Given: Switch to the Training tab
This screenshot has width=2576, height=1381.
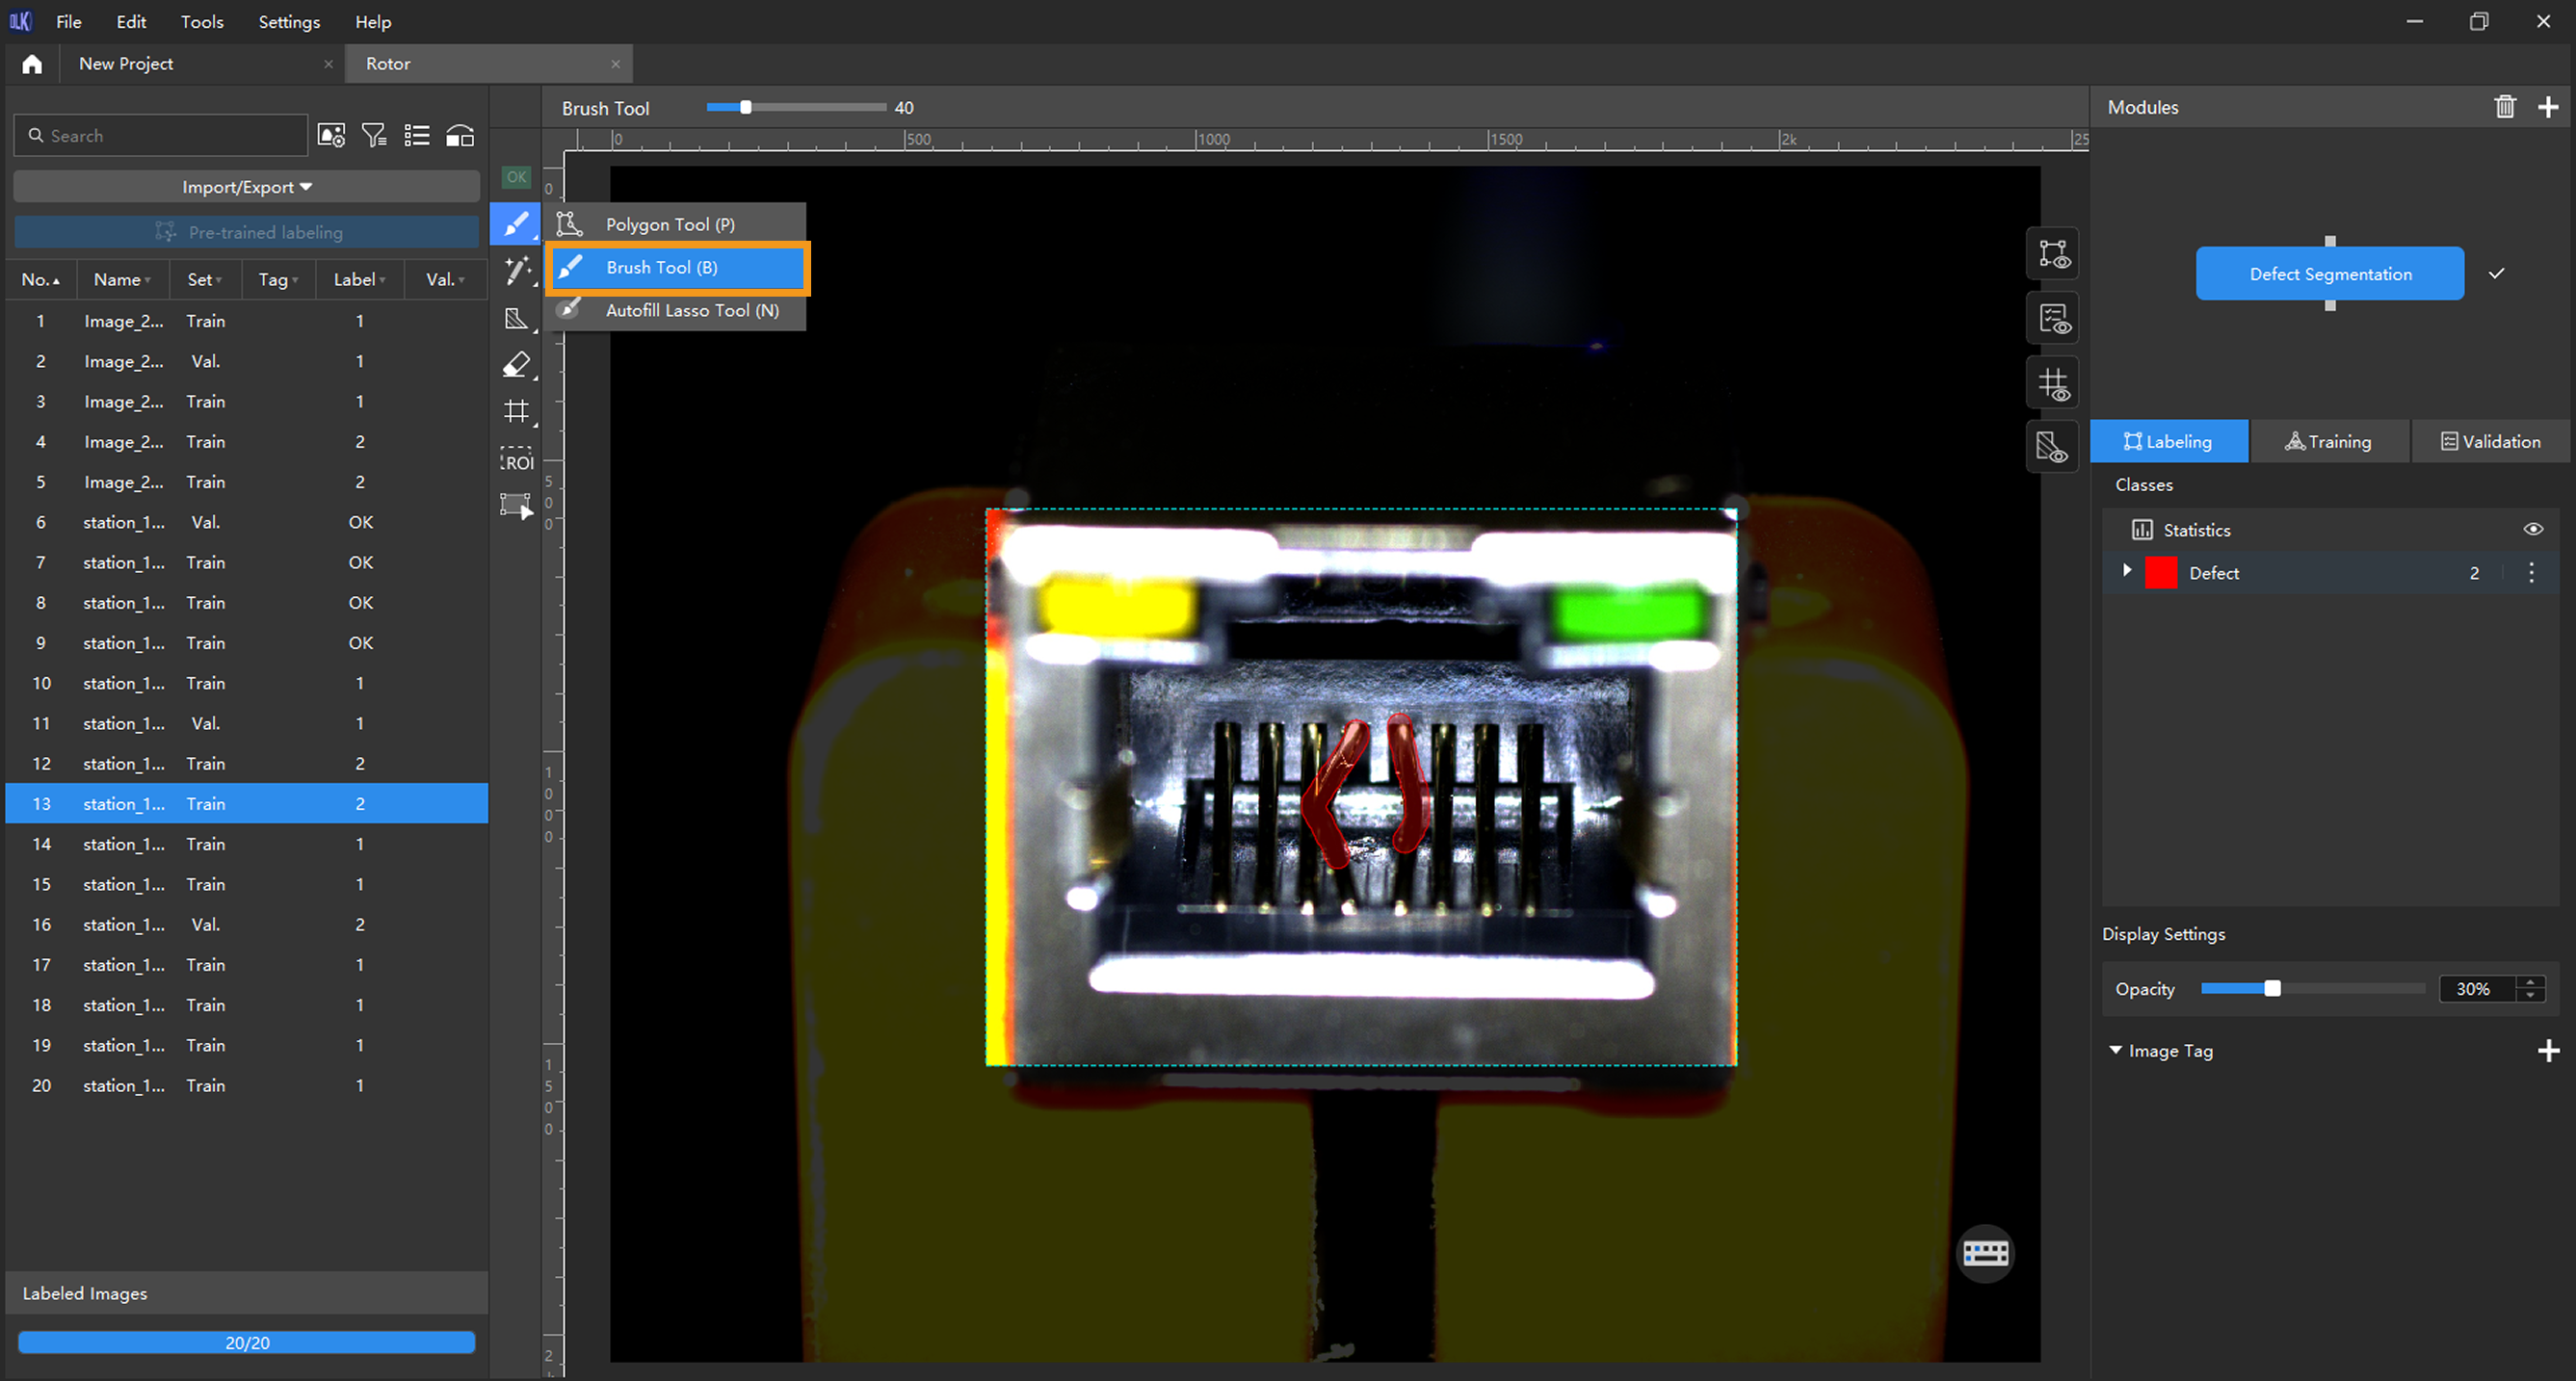Looking at the screenshot, I should pos(2329,441).
